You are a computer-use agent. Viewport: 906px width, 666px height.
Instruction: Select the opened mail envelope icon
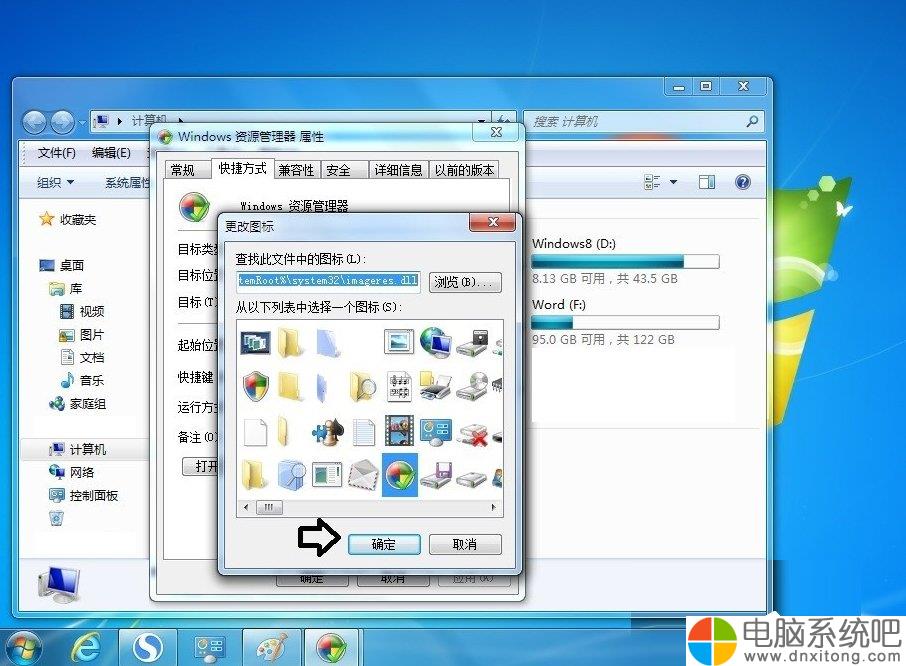coord(363,475)
